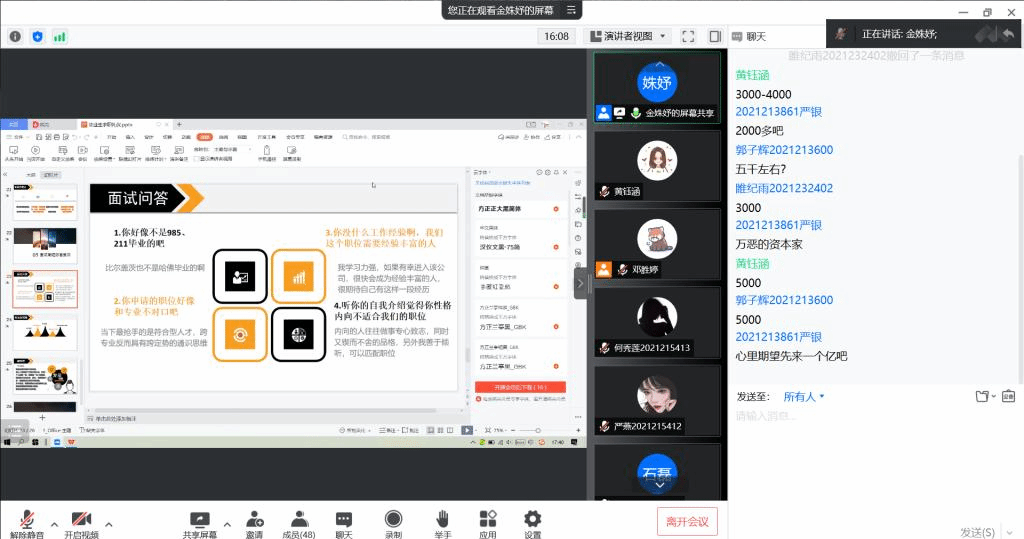Screen dimensions: 1024x539
Task: Click the 邀请 (Invite) icon
Action: click(254, 519)
